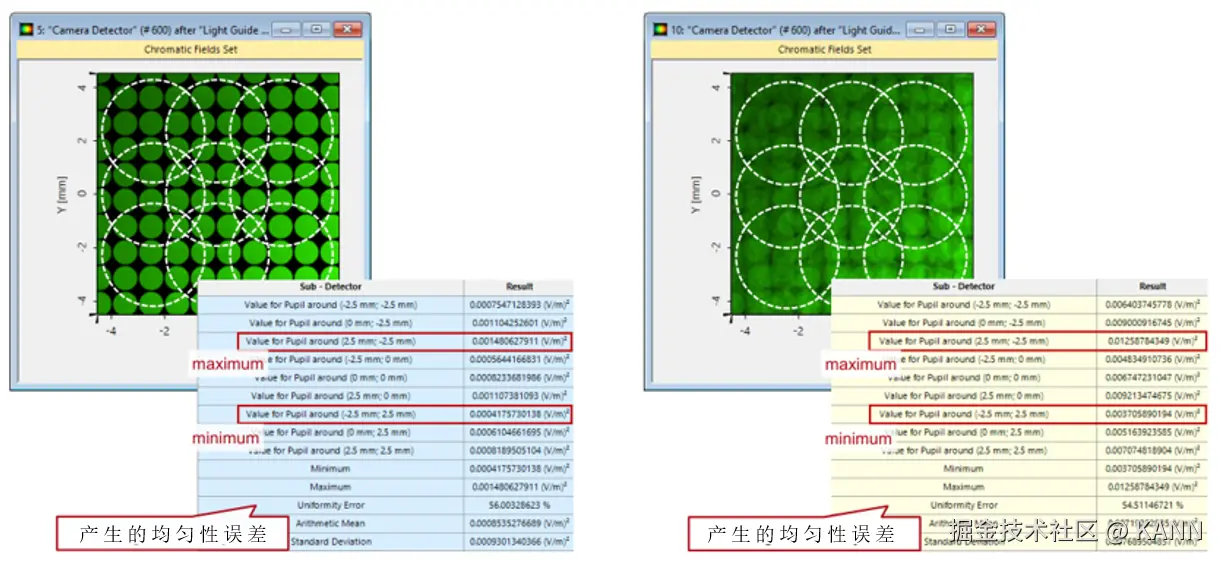The height and width of the screenshot is (562, 1221).
Task: Select result value 0.001107381093 (V/m)²
Action: 520,396
